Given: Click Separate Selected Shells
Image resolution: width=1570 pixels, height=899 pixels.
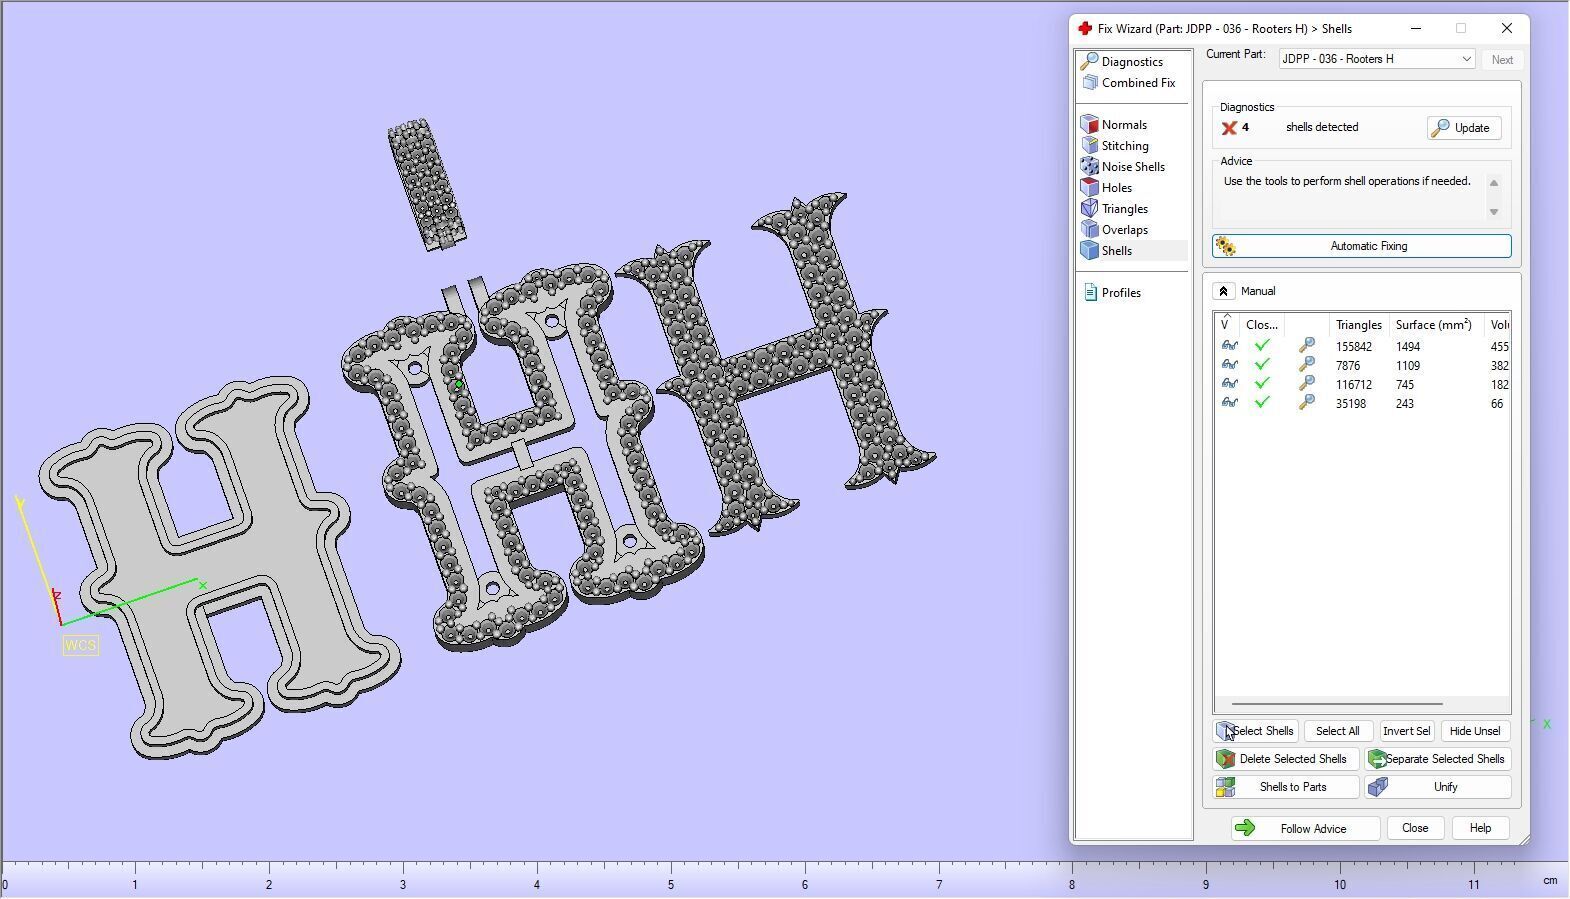Looking at the screenshot, I should pos(1437,759).
